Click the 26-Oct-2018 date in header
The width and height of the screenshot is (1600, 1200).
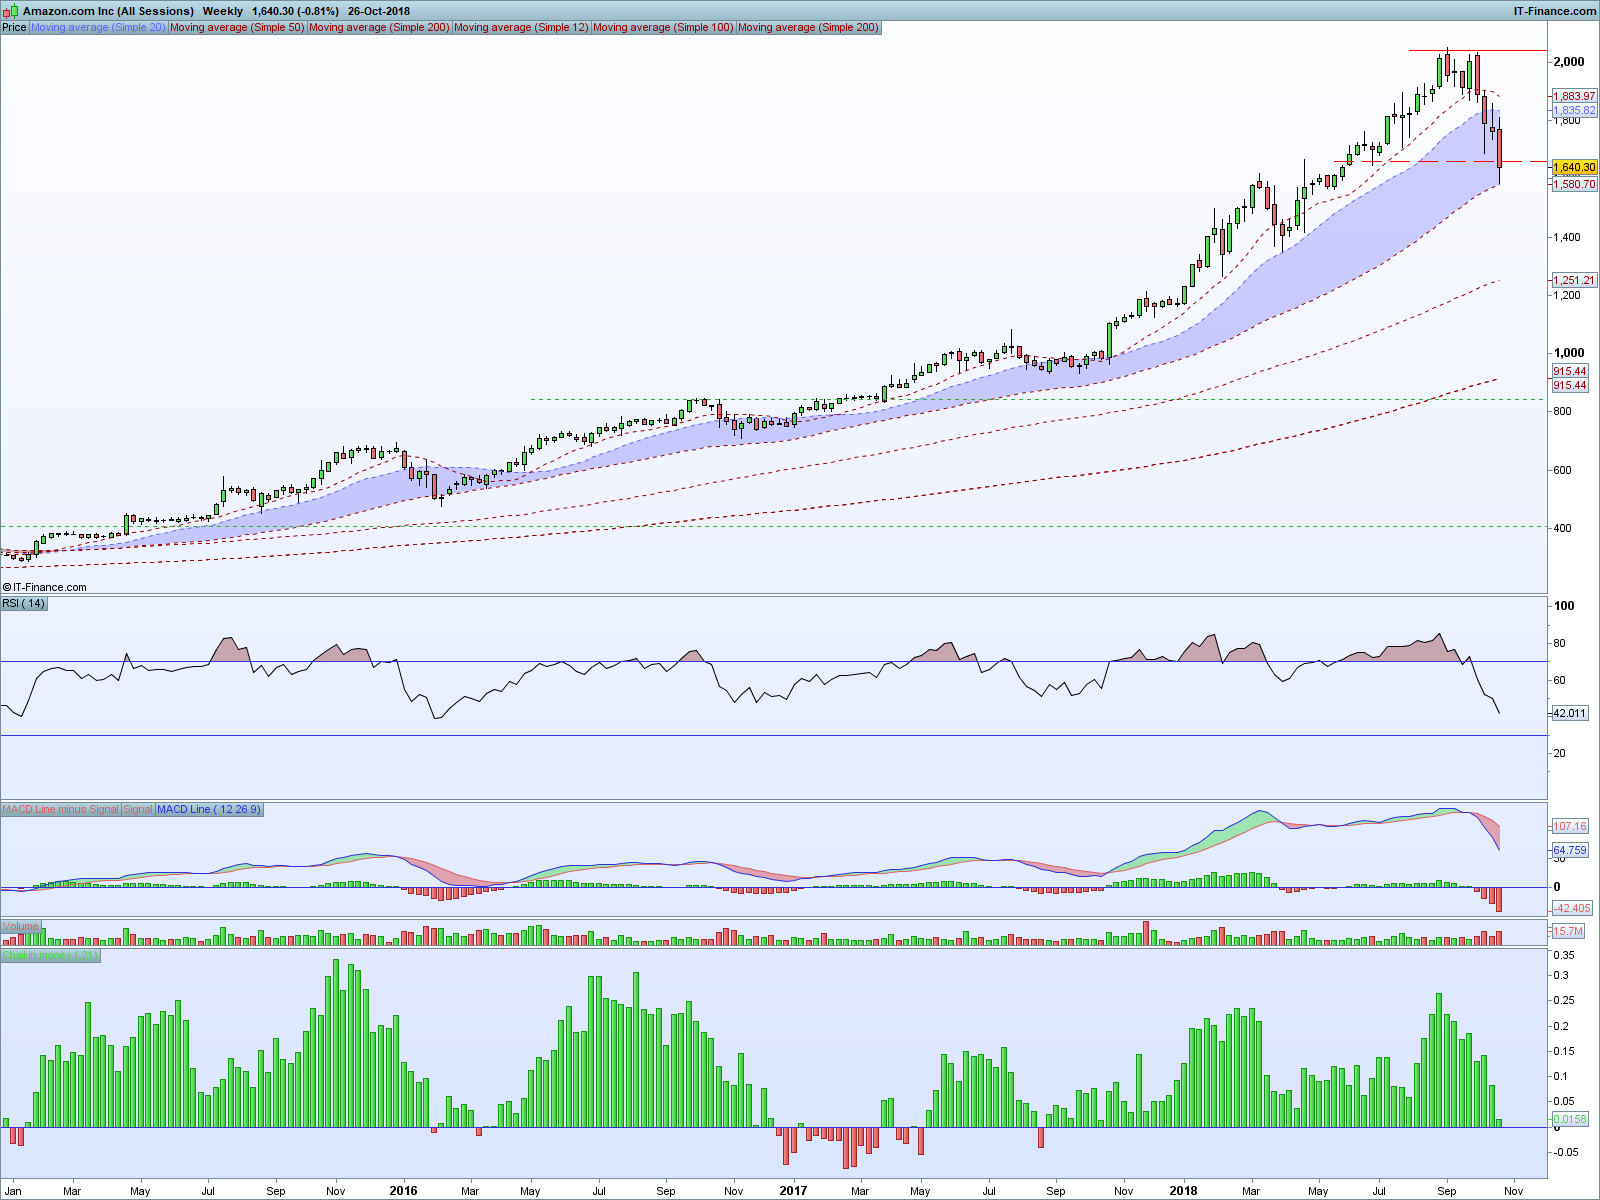click(x=379, y=11)
